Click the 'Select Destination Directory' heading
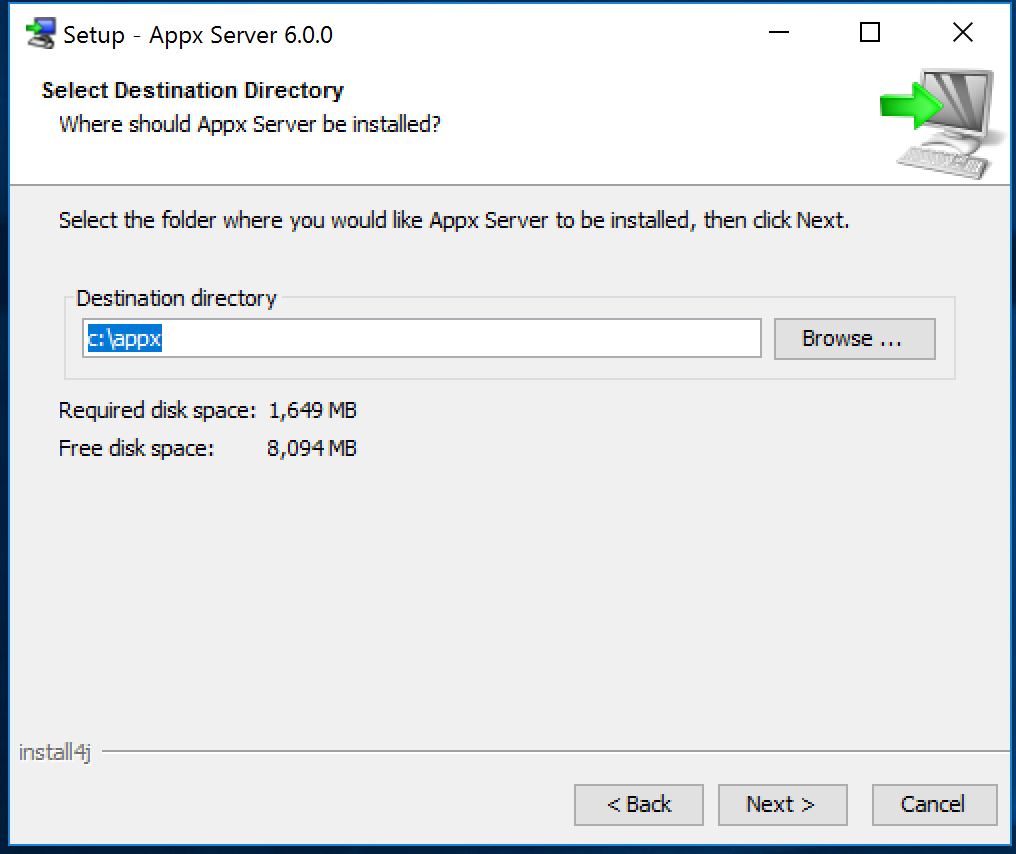The width and height of the screenshot is (1016, 854). [192, 90]
